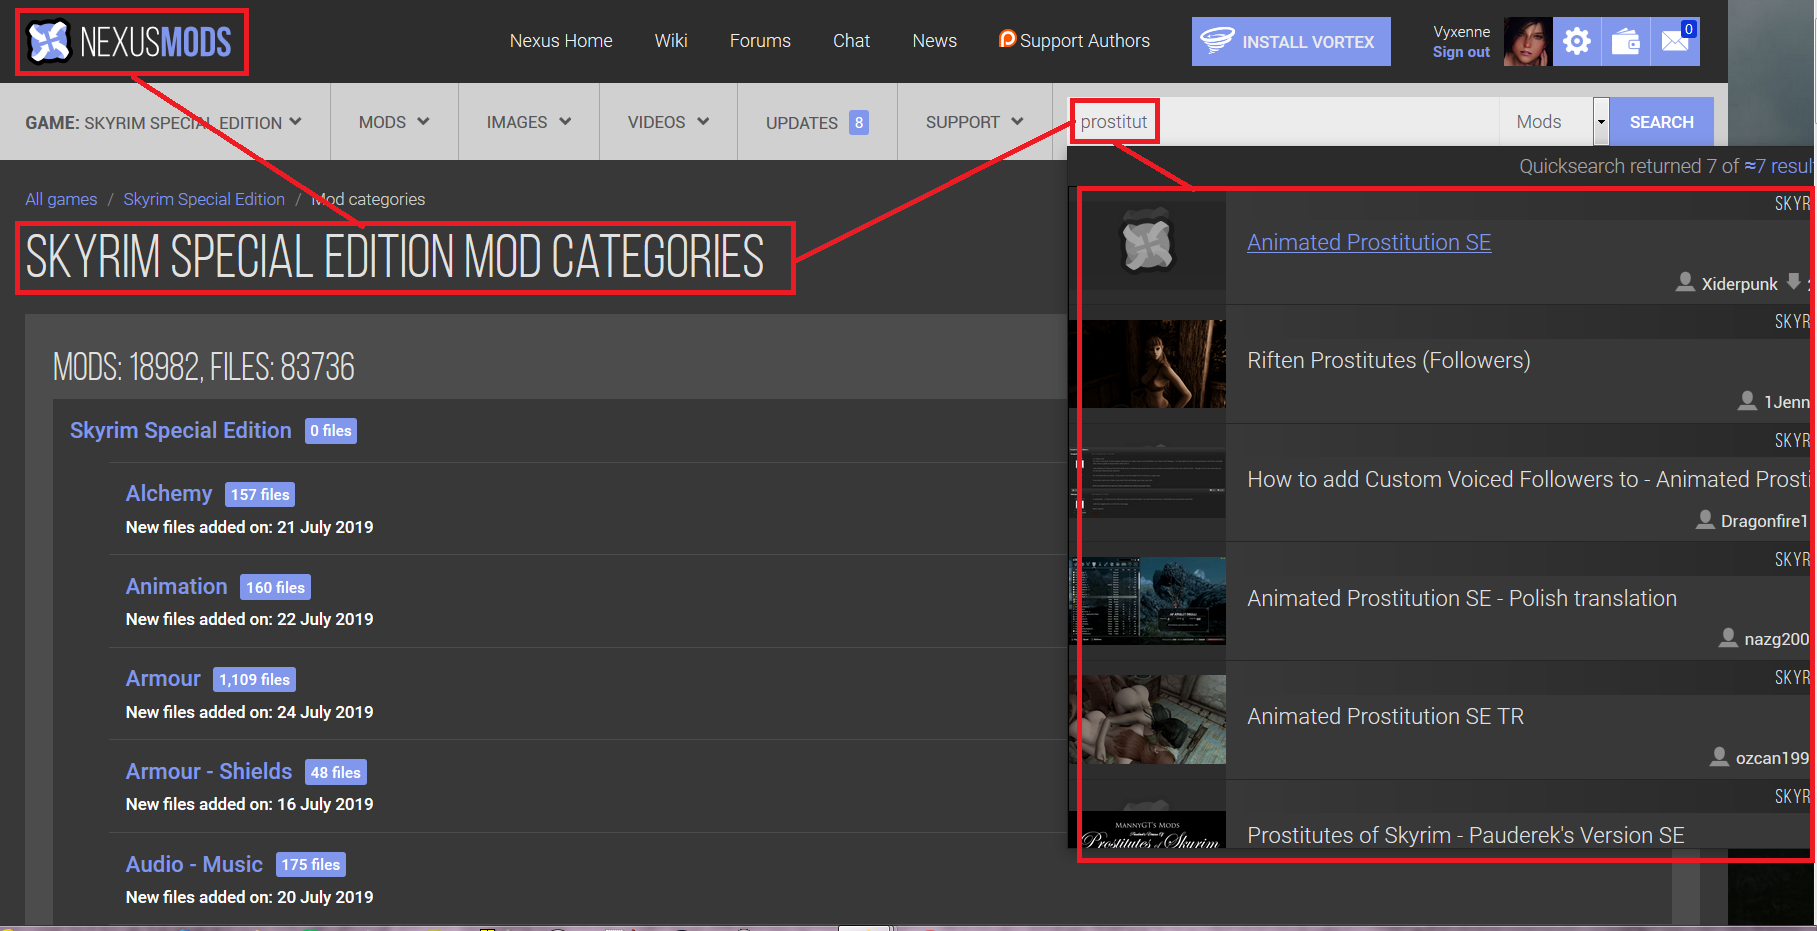Image resolution: width=1817 pixels, height=931 pixels.
Task: Open the News navigation item
Action: (x=934, y=41)
